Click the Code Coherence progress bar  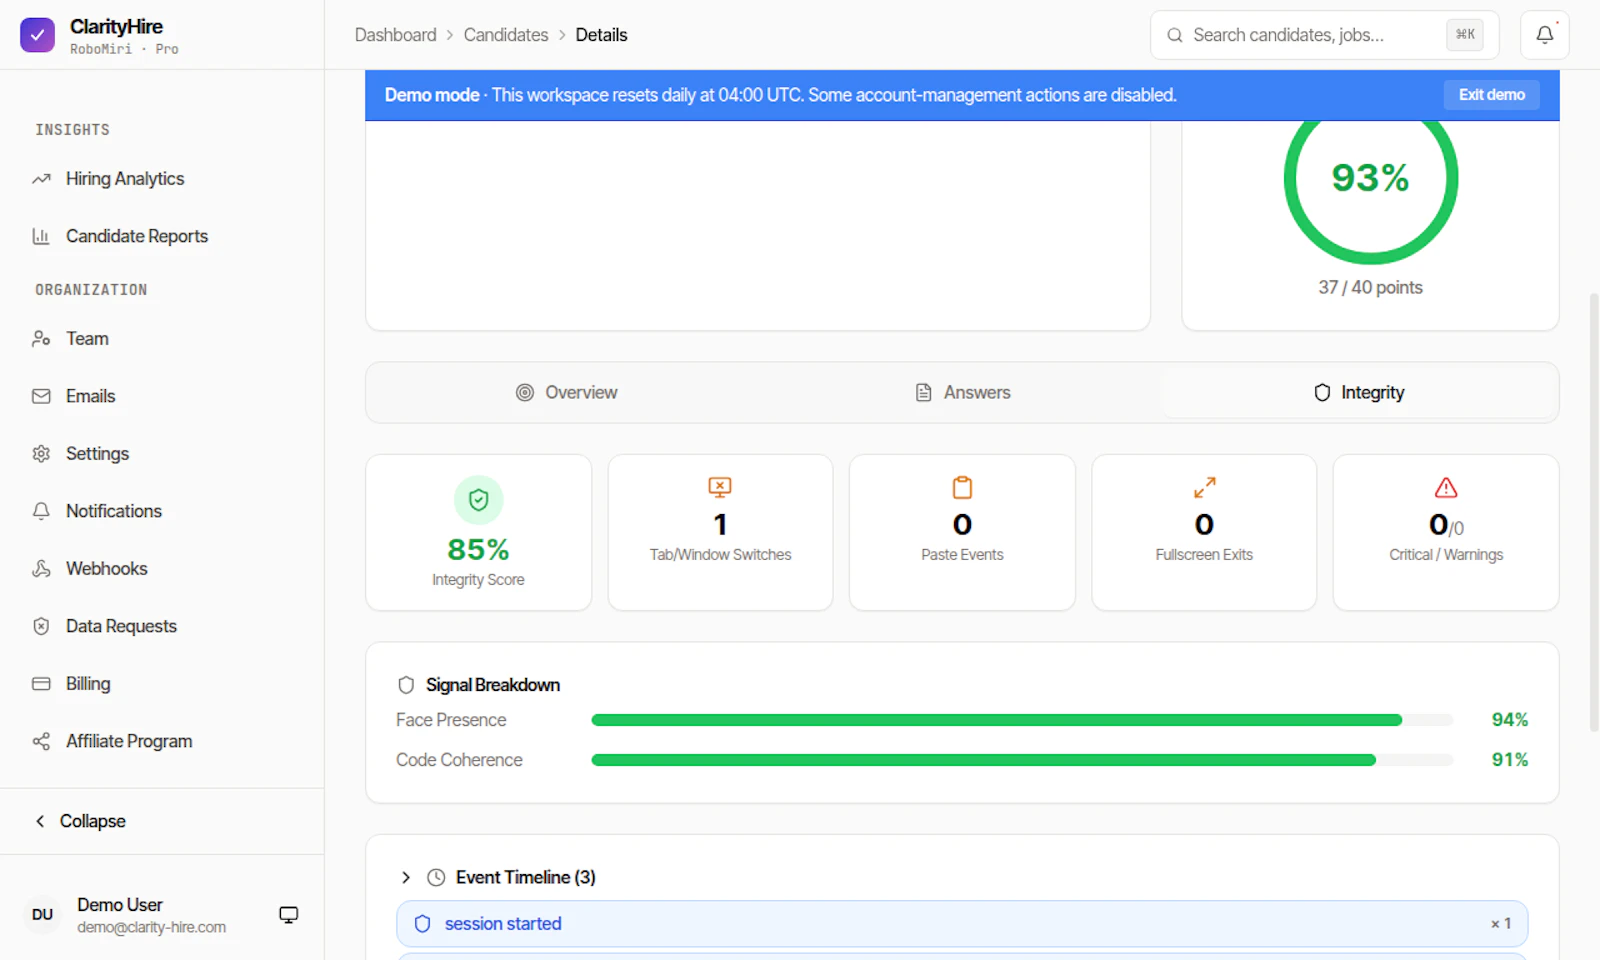[1022, 760]
